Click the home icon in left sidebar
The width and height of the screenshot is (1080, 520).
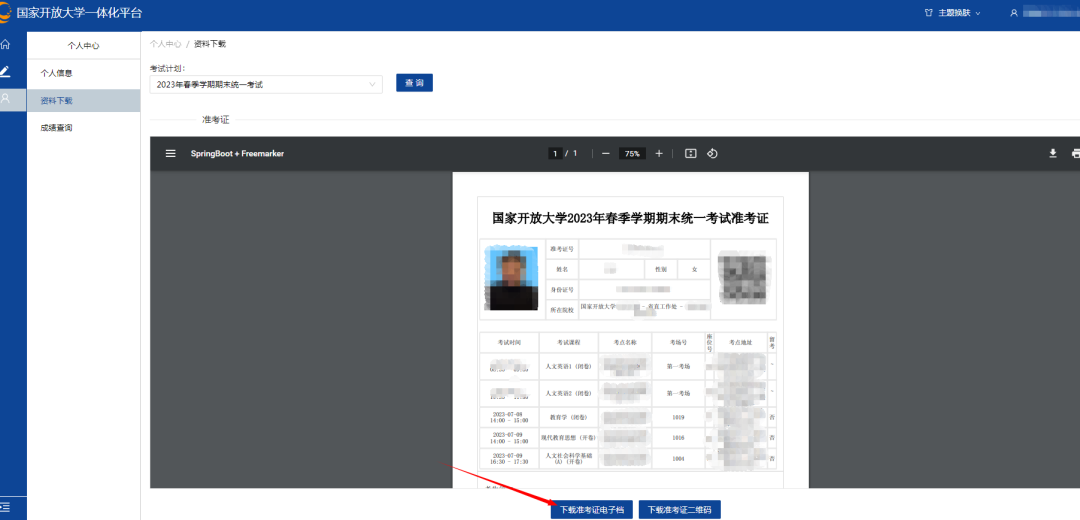click(6, 45)
